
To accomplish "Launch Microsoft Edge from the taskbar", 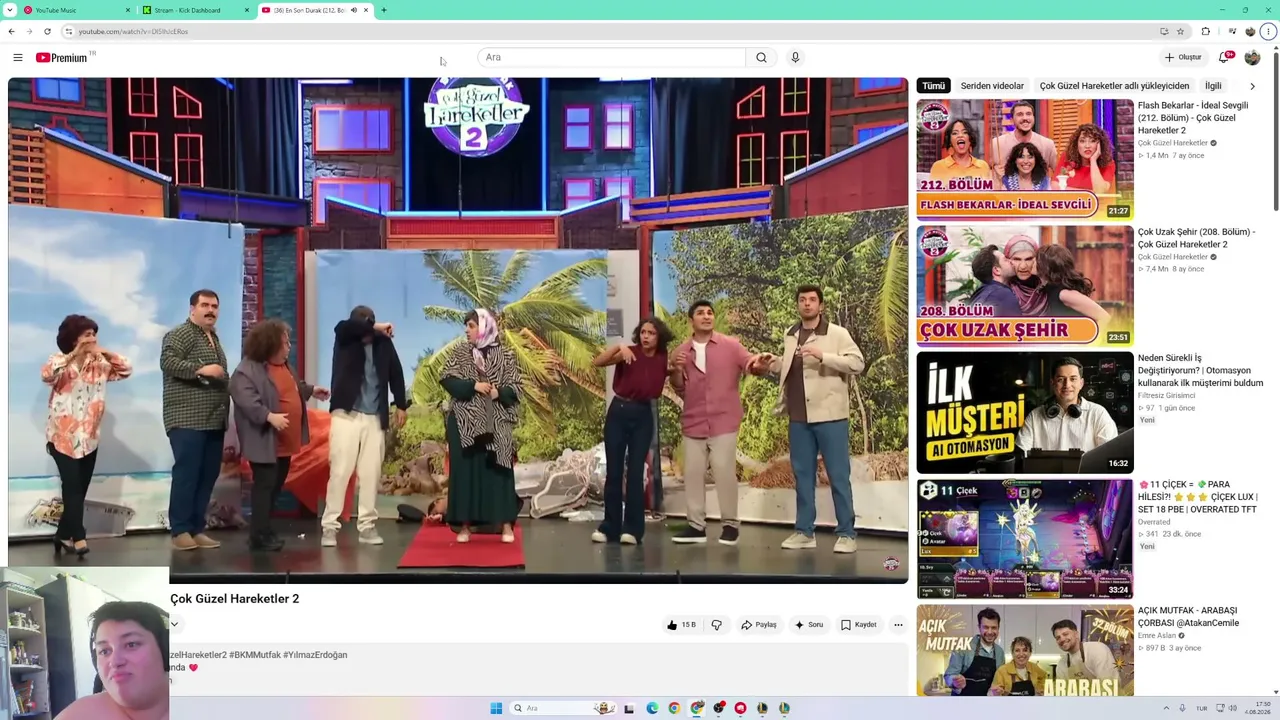I will [652, 708].
